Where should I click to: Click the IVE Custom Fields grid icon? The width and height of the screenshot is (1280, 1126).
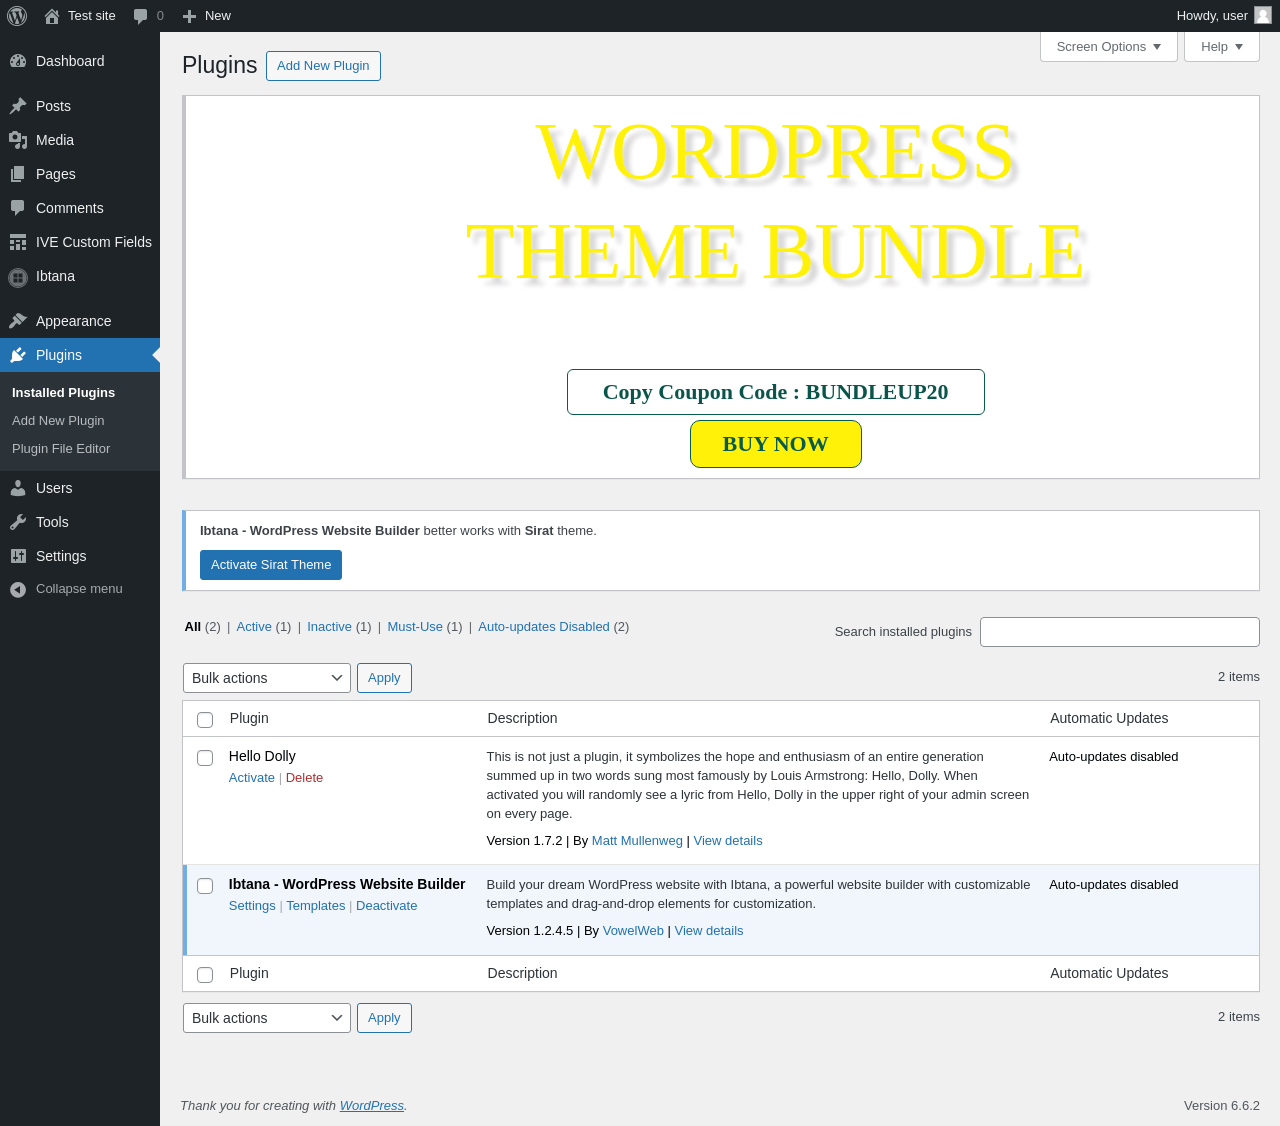pyautogui.click(x=18, y=242)
